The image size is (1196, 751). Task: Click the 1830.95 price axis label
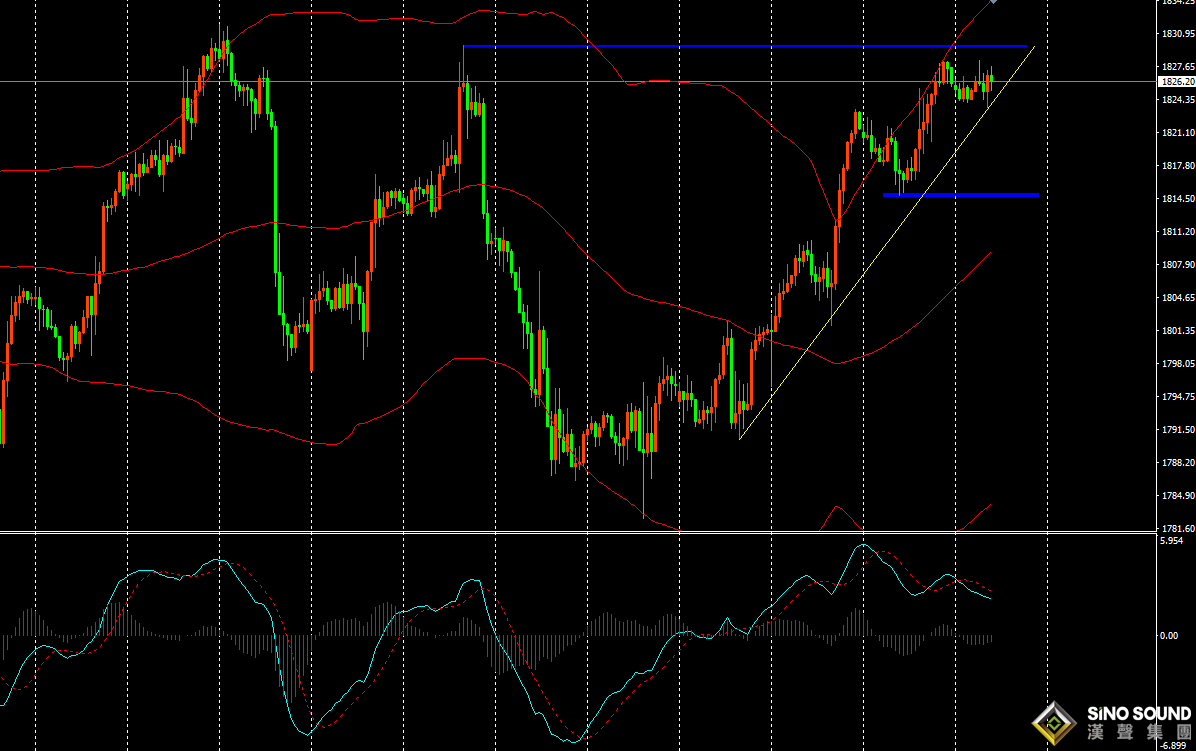(x=1178, y=34)
